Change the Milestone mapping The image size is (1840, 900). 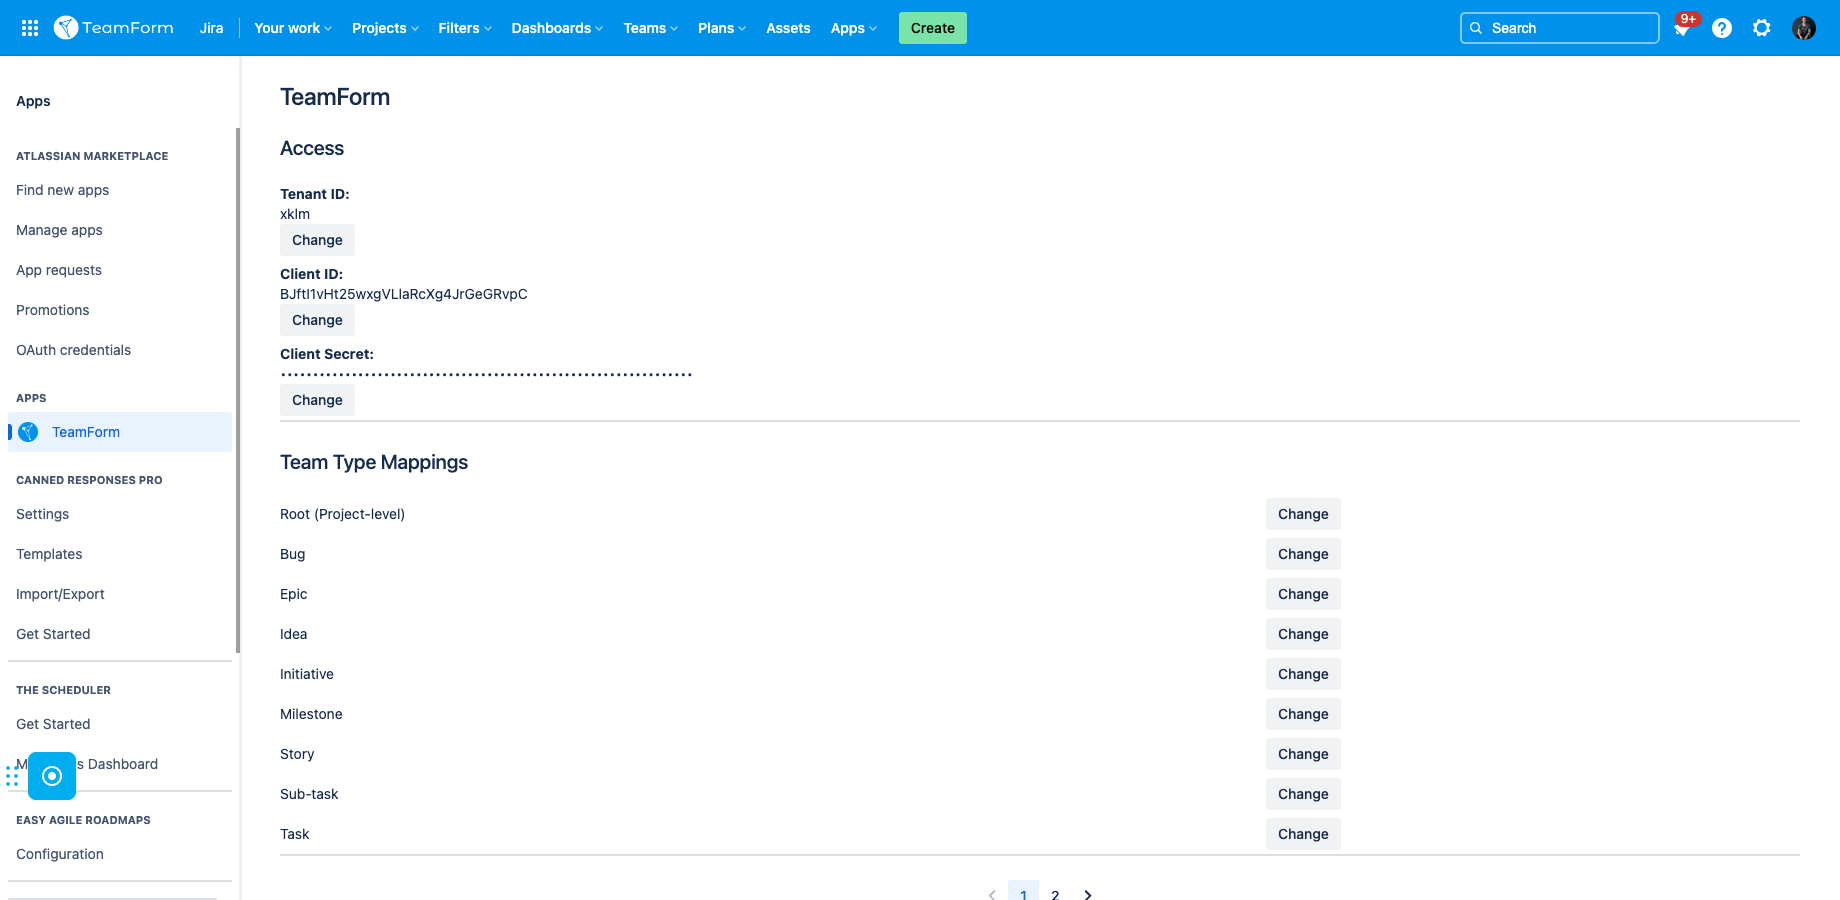(1303, 714)
